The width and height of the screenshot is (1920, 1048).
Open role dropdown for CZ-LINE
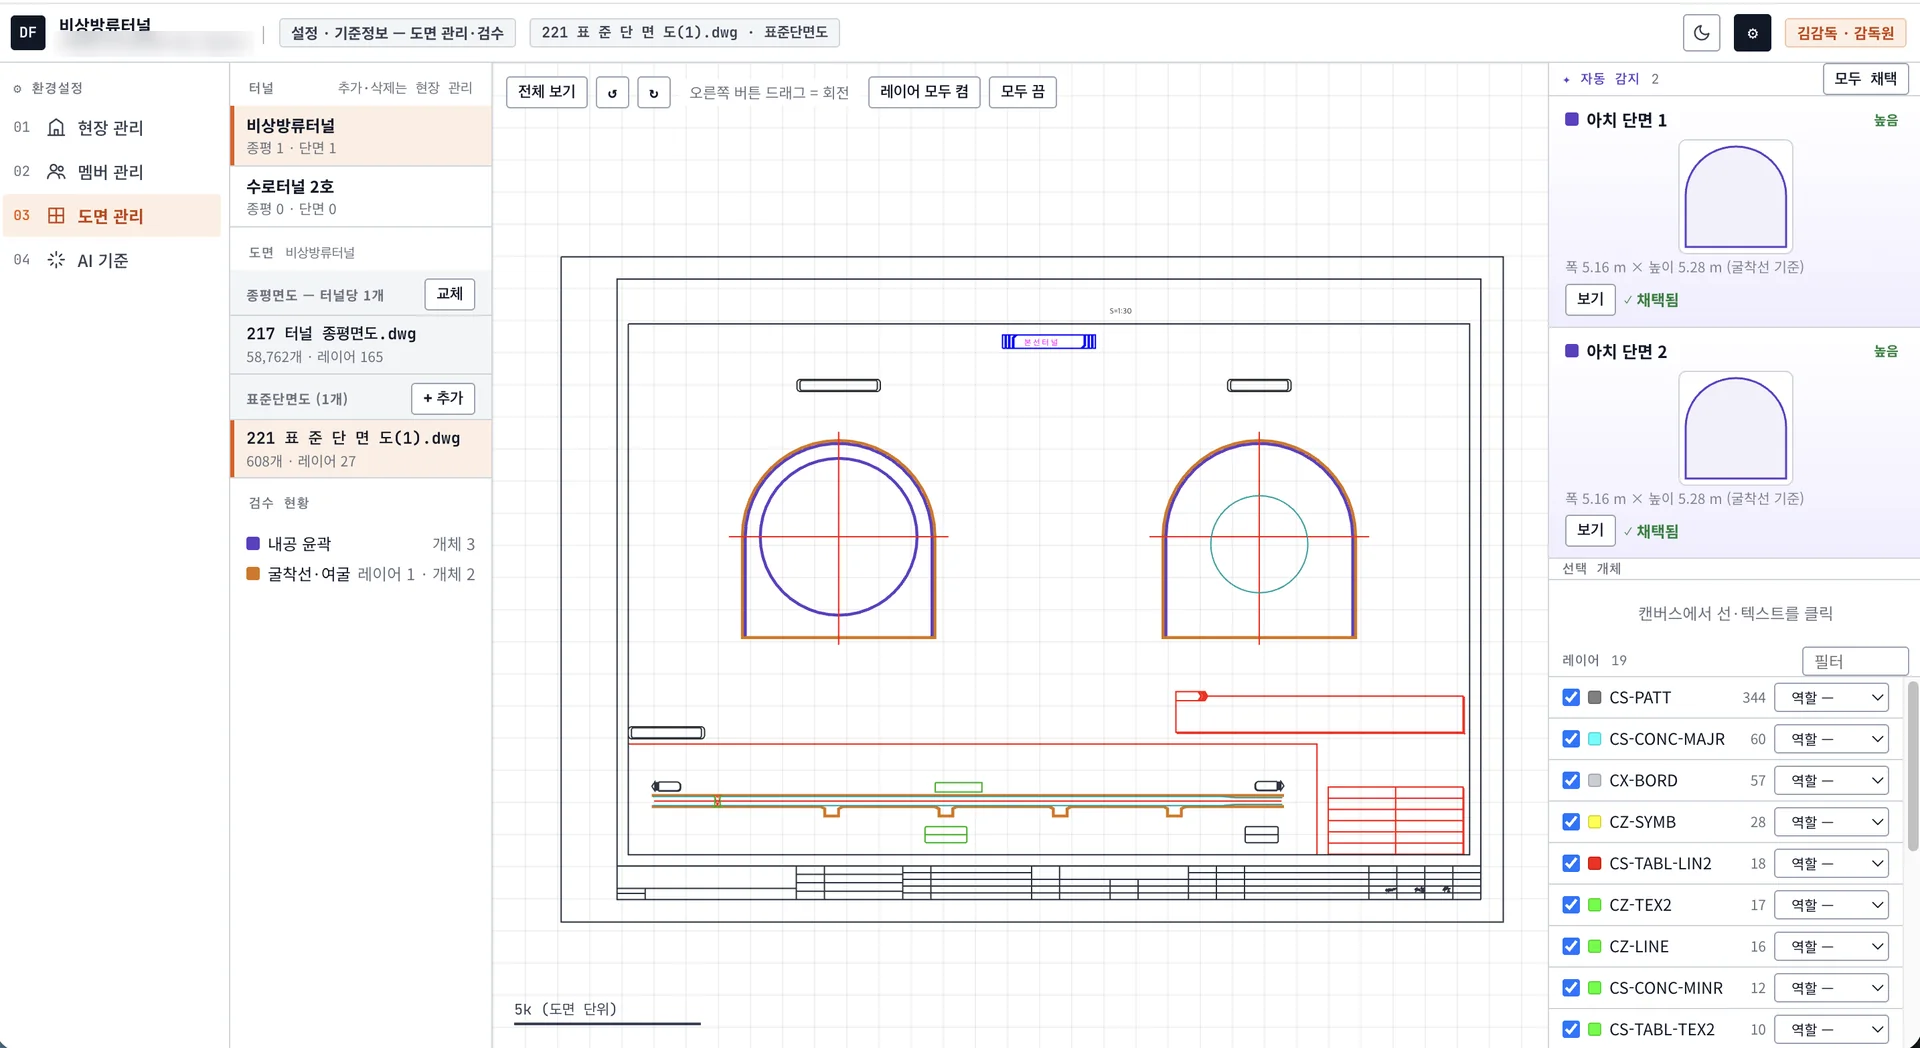point(1832,947)
